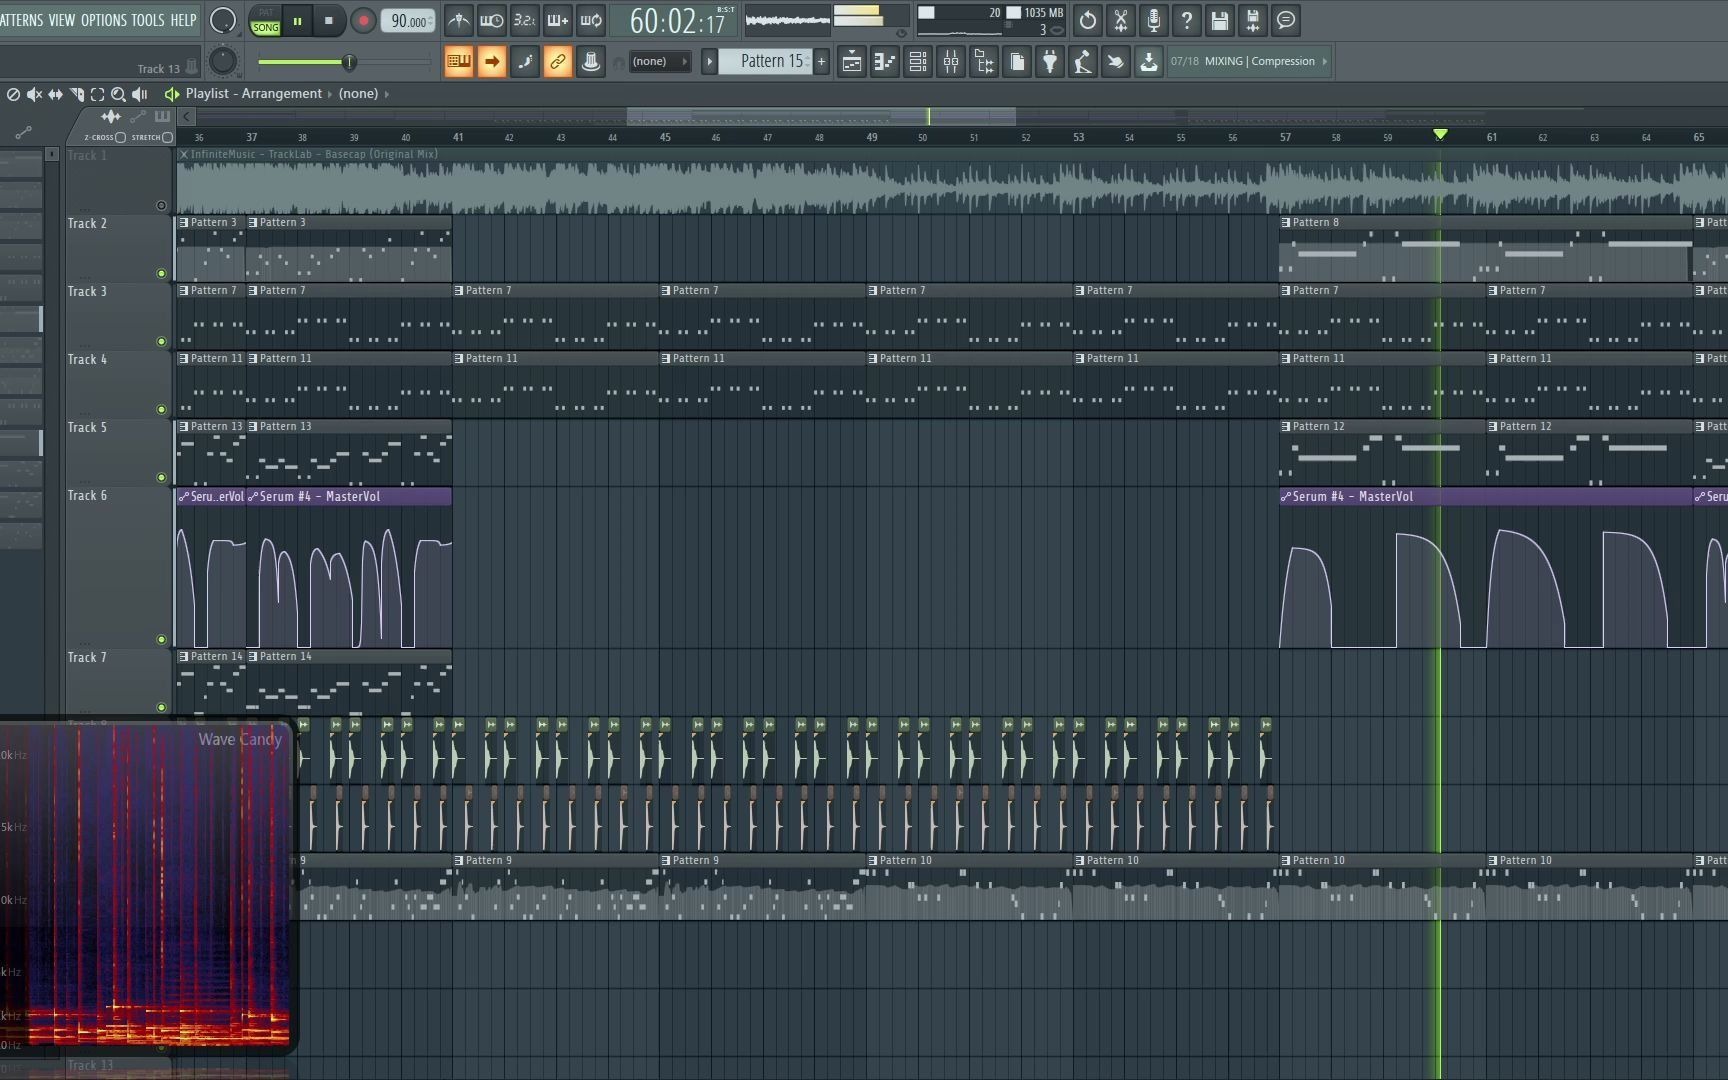Toggle step editing mode icon
The image size is (1728, 1080).
(x=524, y=61)
